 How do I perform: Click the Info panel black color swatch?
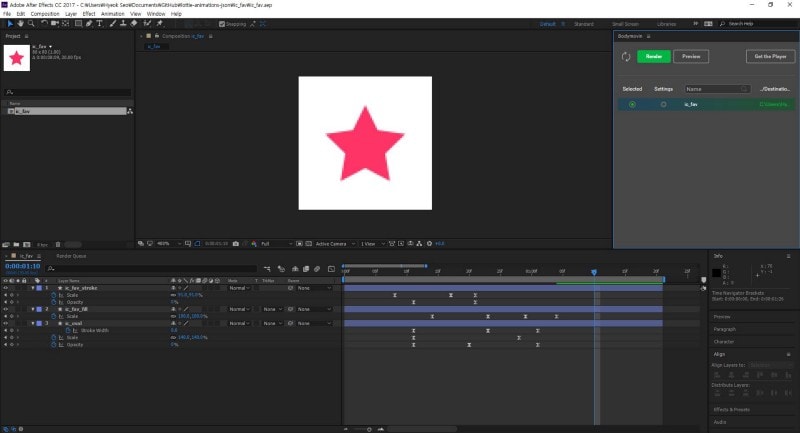(716, 273)
